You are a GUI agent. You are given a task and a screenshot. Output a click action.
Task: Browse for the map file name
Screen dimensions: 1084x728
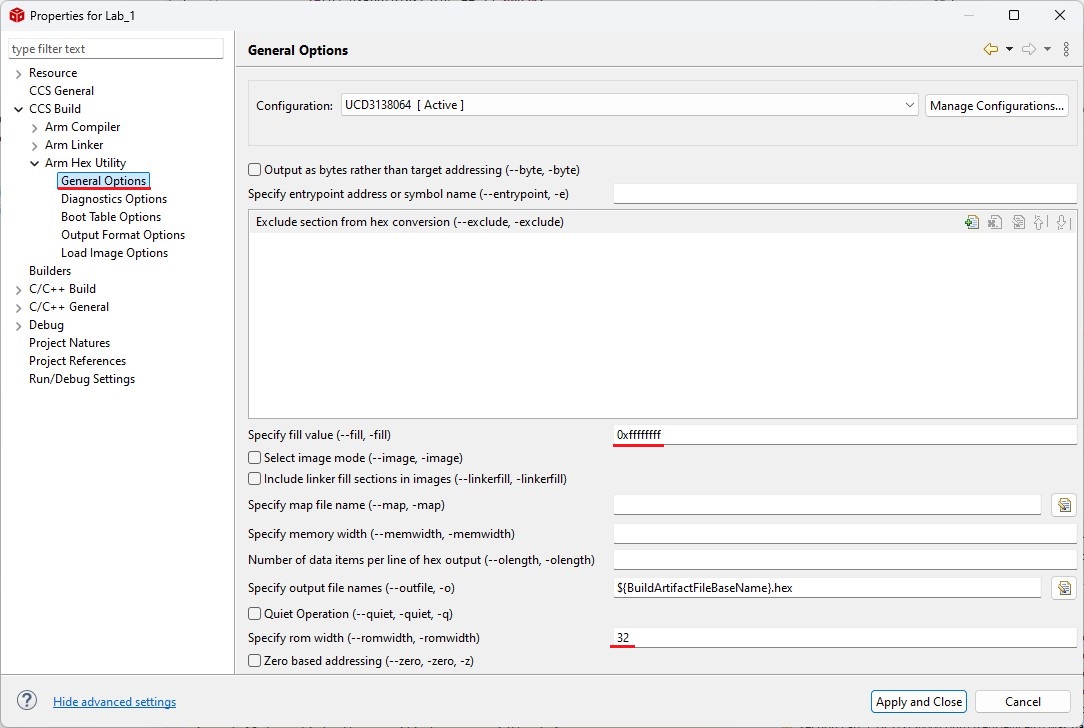(1063, 506)
